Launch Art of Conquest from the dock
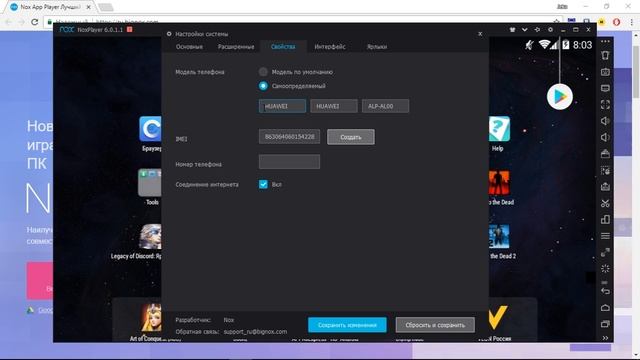This screenshot has width=640, height=360. (151, 318)
